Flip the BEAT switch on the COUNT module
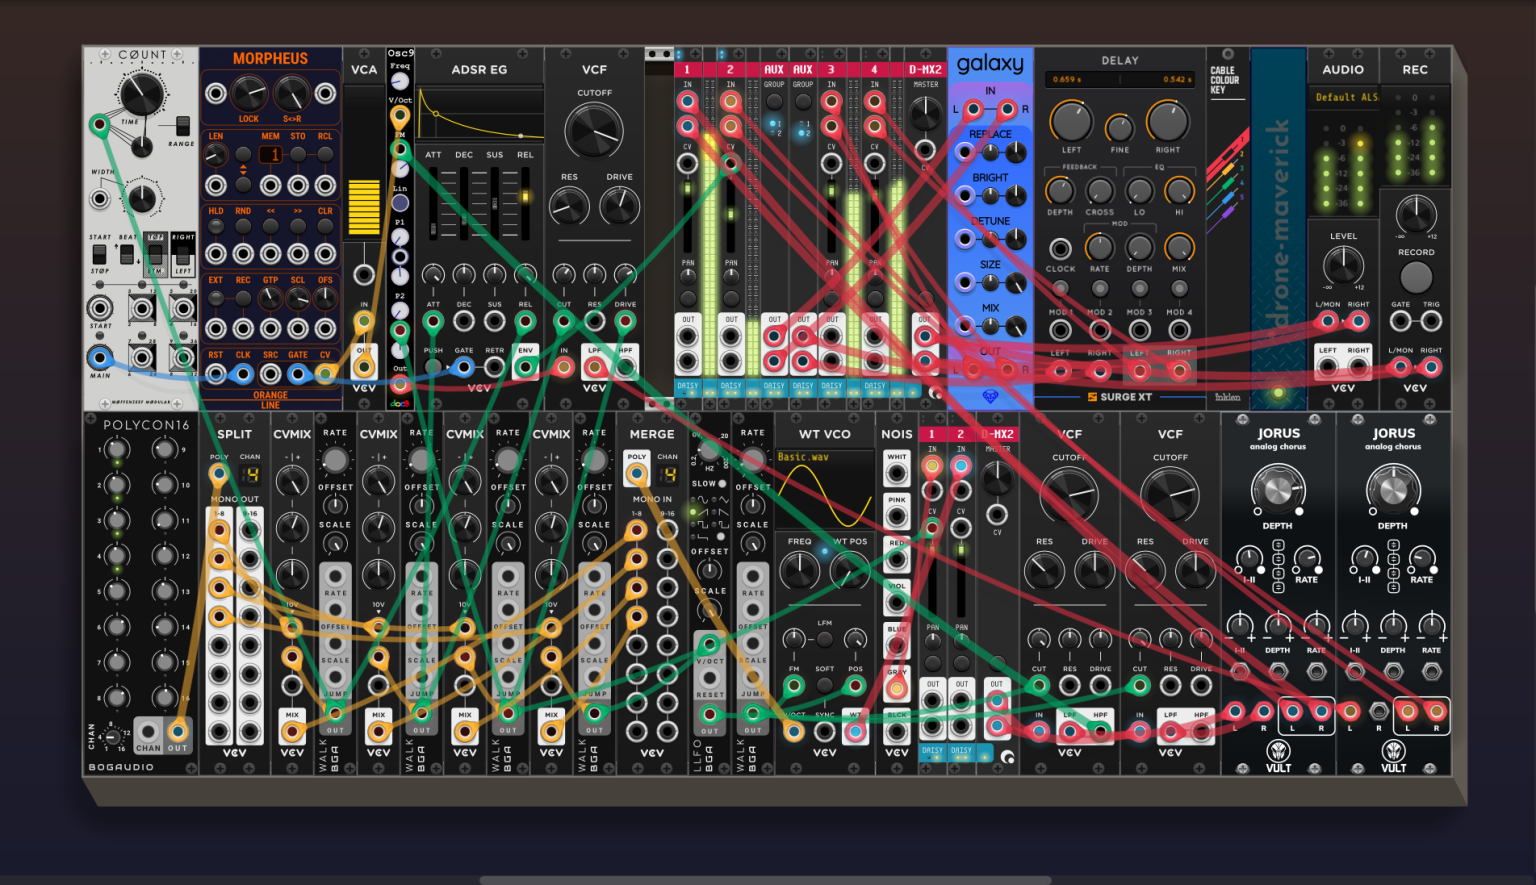 [x=127, y=255]
